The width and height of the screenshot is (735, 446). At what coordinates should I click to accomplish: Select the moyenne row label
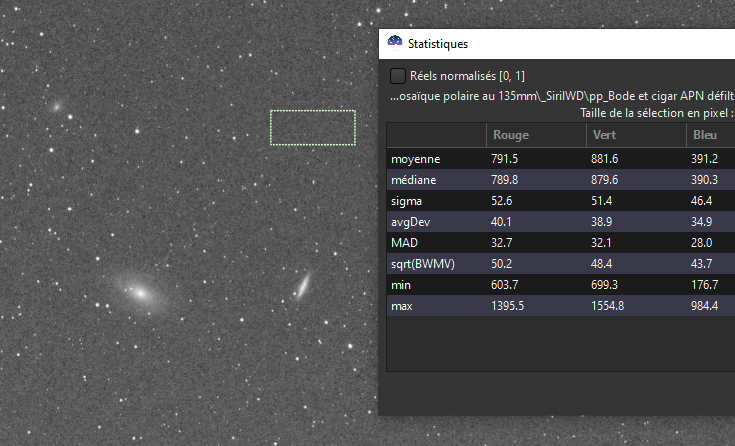pos(415,159)
